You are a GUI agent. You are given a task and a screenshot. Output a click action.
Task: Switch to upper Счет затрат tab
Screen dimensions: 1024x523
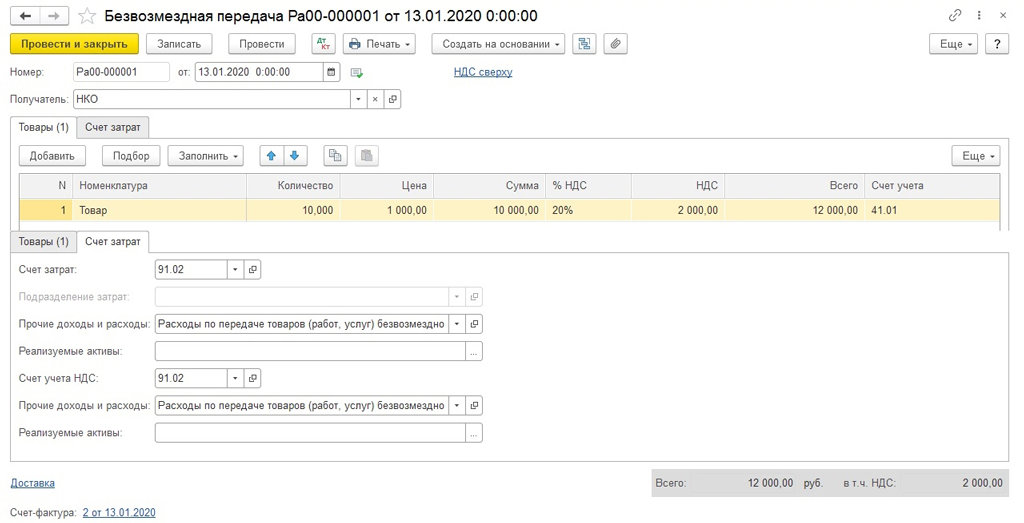tap(112, 127)
